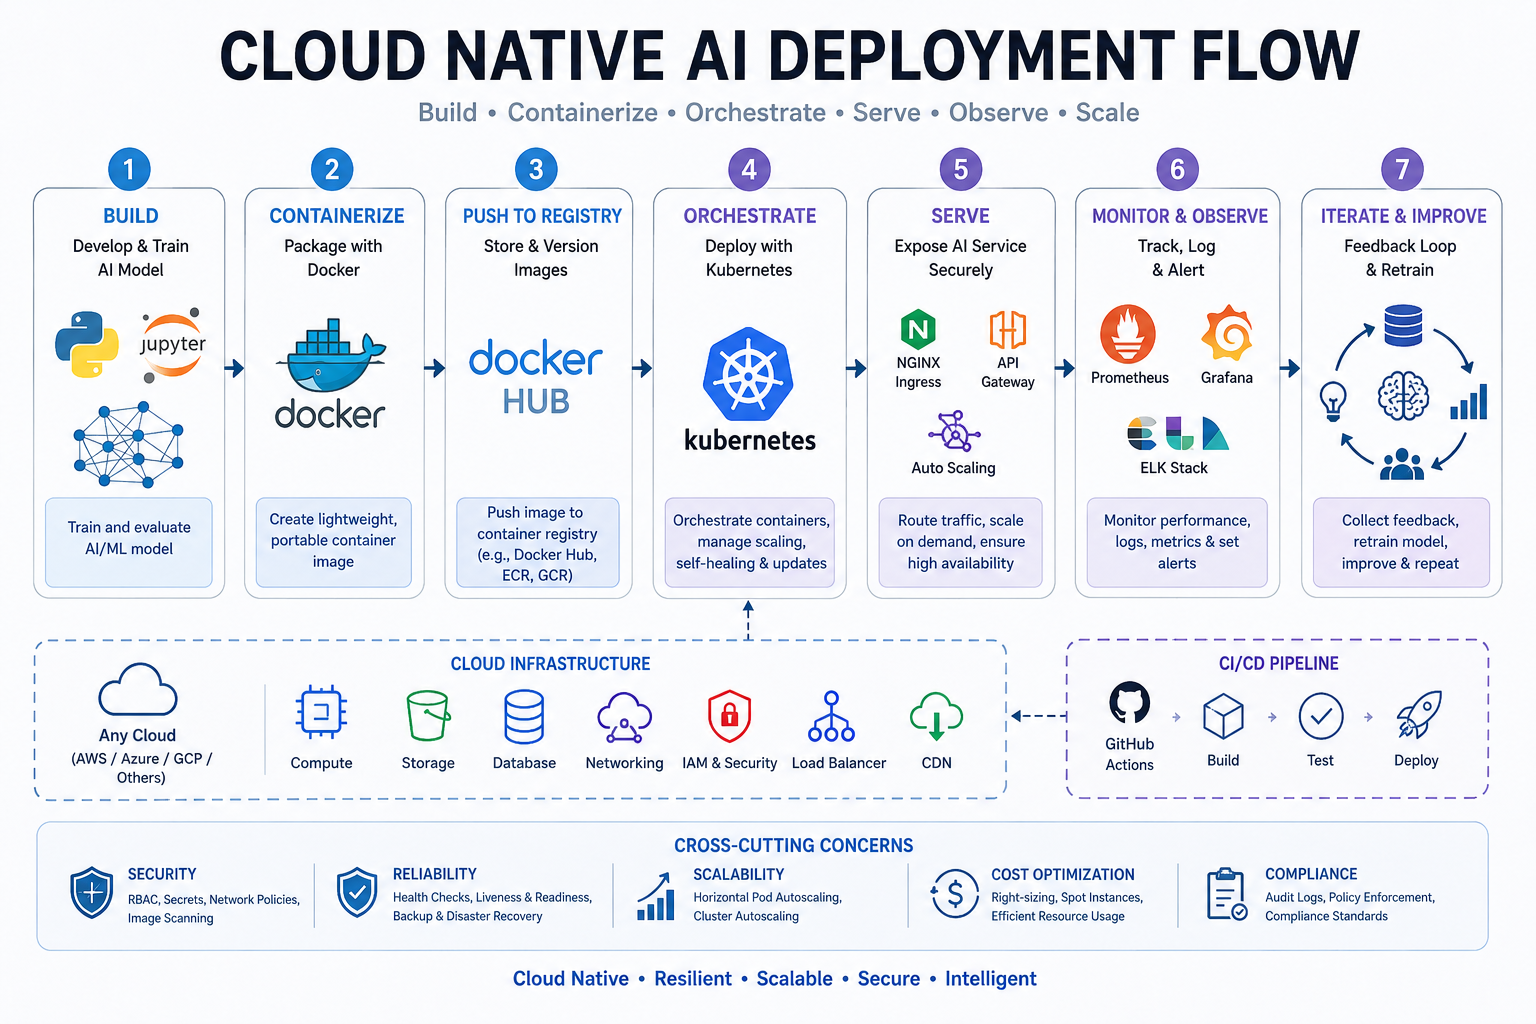The image size is (1536, 1024).
Task: Click the 'Push image to container registry' box
Action: pos(538,542)
